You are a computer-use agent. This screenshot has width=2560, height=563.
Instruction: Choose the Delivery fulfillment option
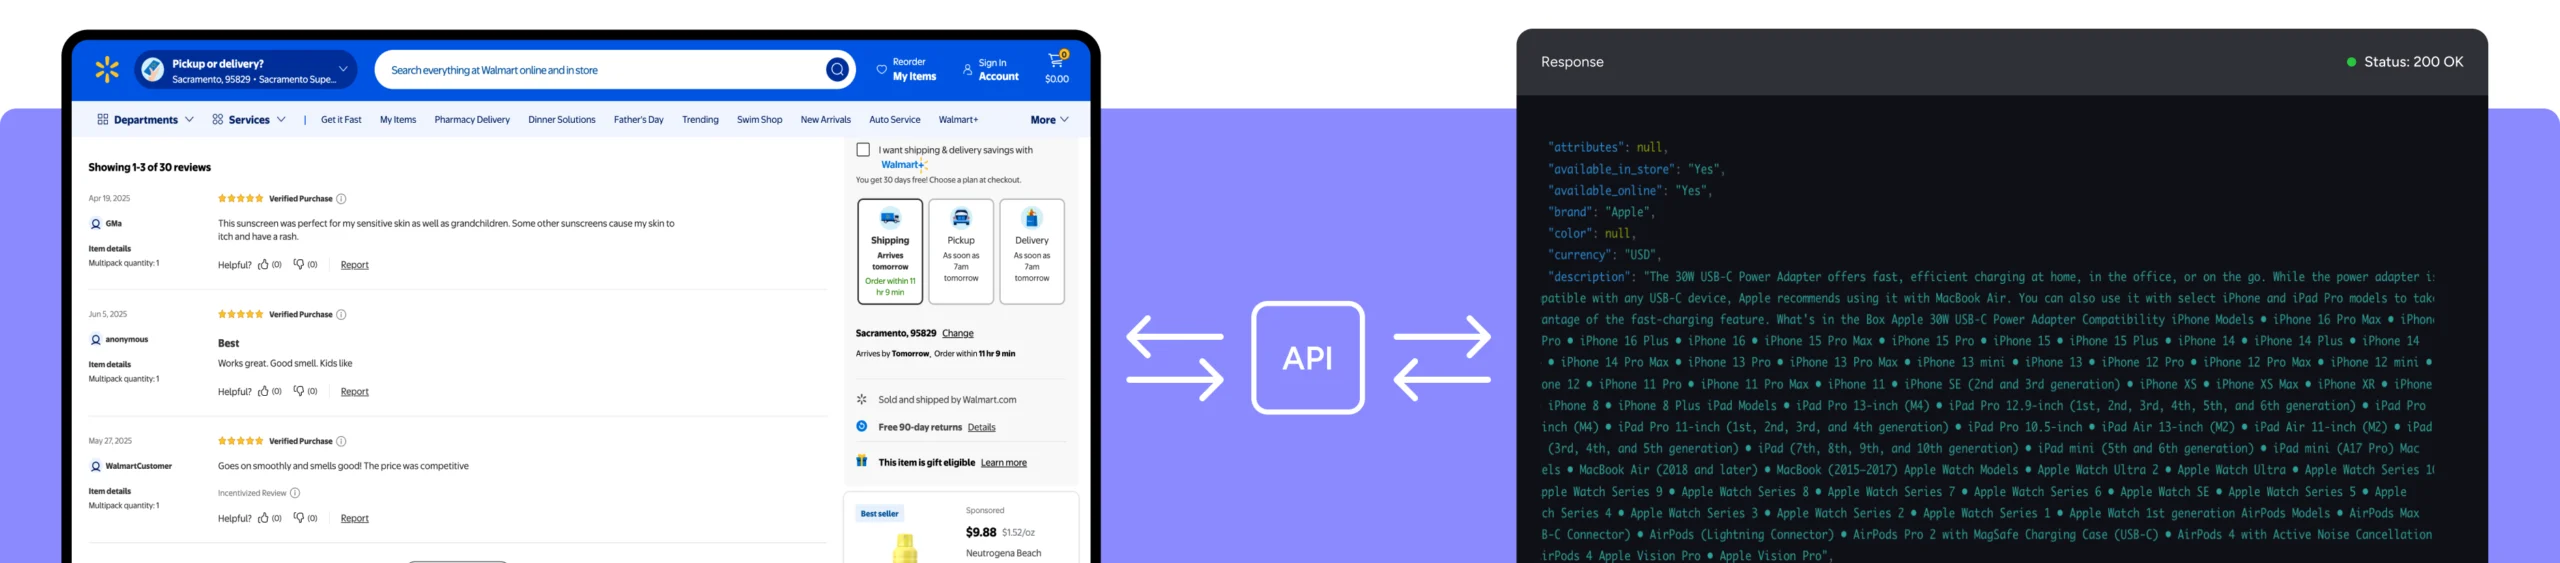[x=1031, y=251]
